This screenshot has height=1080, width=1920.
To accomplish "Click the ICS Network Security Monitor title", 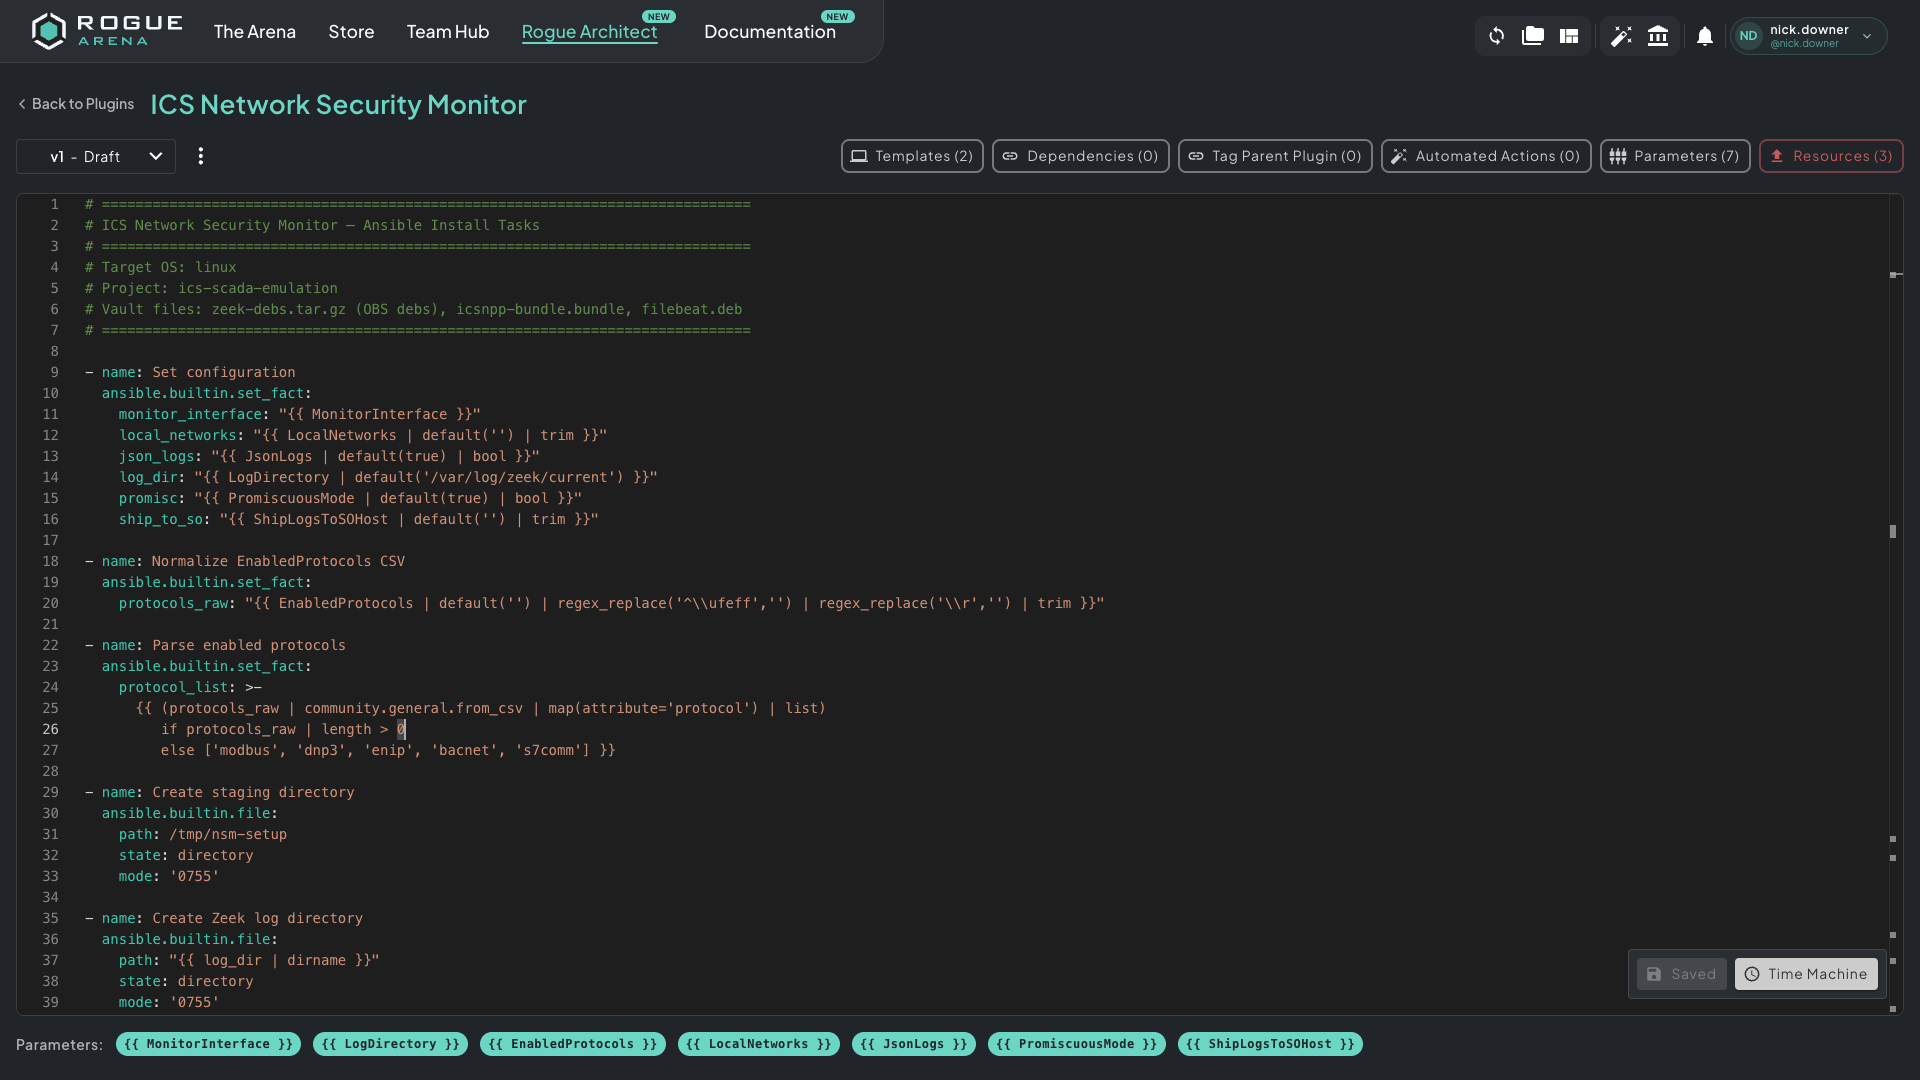I will (x=338, y=104).
